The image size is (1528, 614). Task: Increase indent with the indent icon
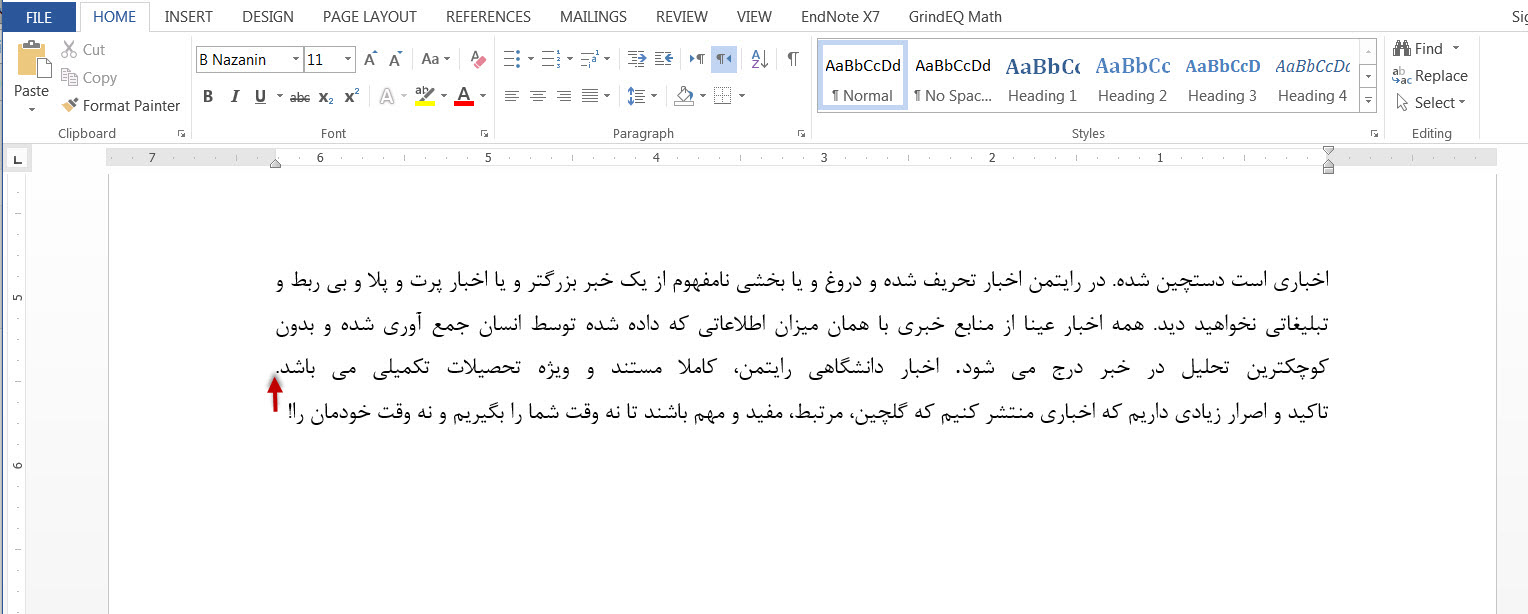[x=664, y=60]
